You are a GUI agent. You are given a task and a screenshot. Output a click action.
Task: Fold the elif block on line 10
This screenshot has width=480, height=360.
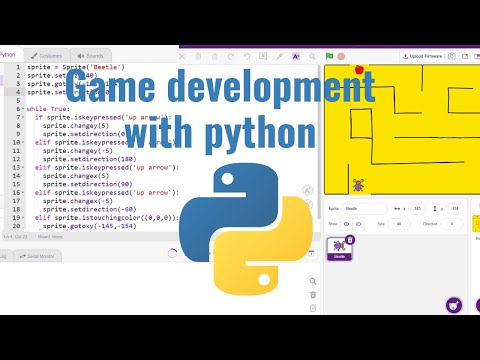pos(23,142)
